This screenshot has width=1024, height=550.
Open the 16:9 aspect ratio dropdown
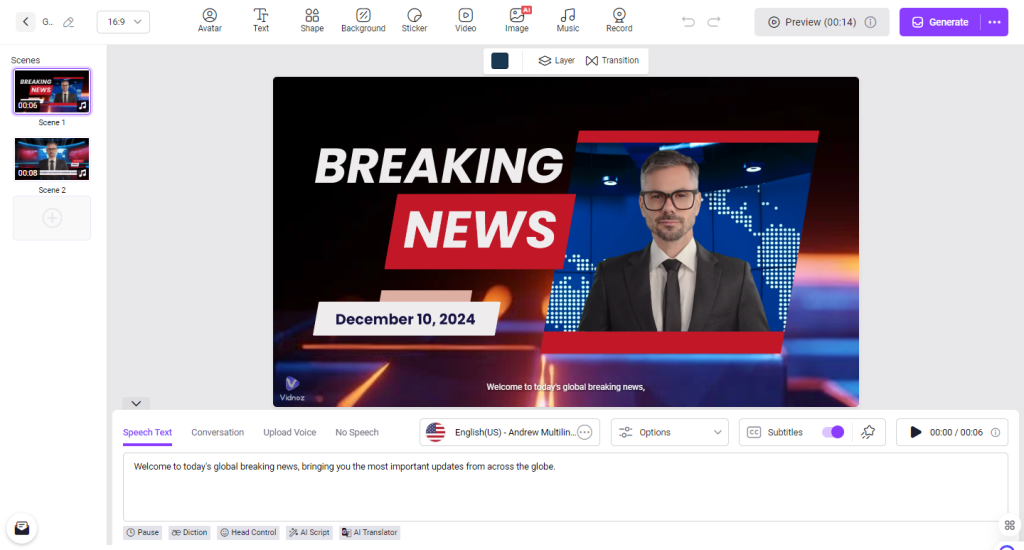(x=123, y=22)
